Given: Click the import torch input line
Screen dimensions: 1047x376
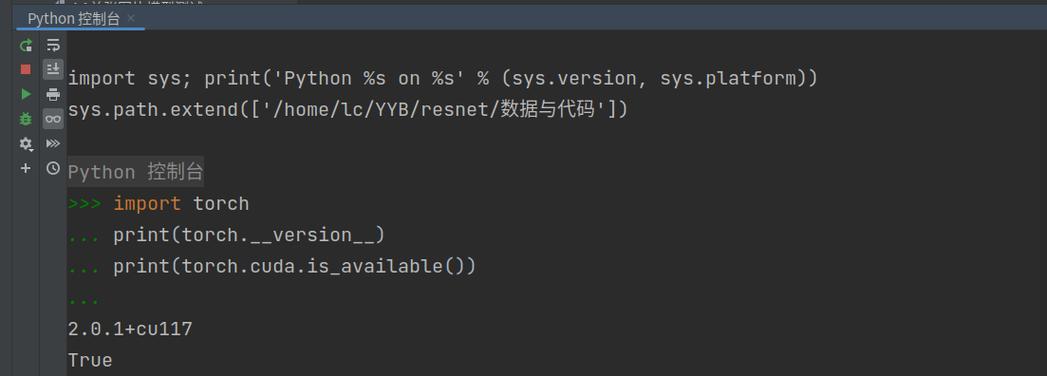Looking at the screenshot, I should click(x=181, y=203).
